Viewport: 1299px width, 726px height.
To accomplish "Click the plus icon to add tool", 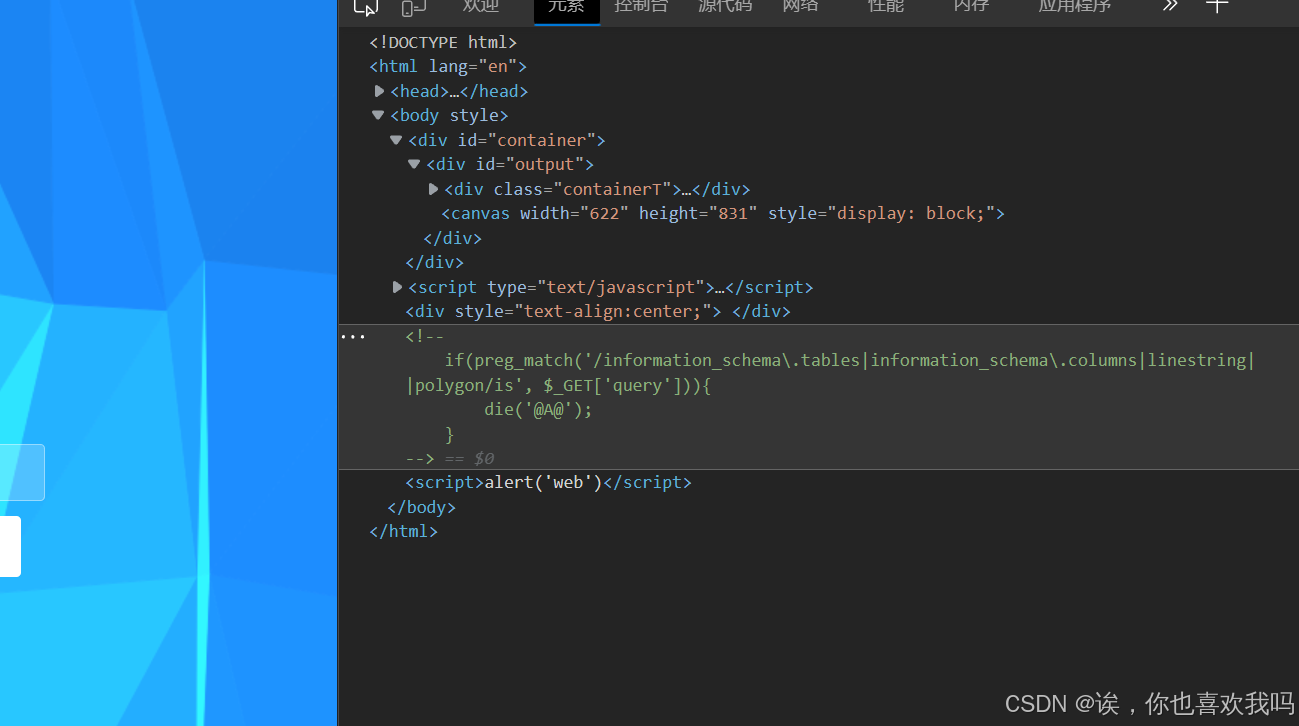I will [x=1216, y=5].
